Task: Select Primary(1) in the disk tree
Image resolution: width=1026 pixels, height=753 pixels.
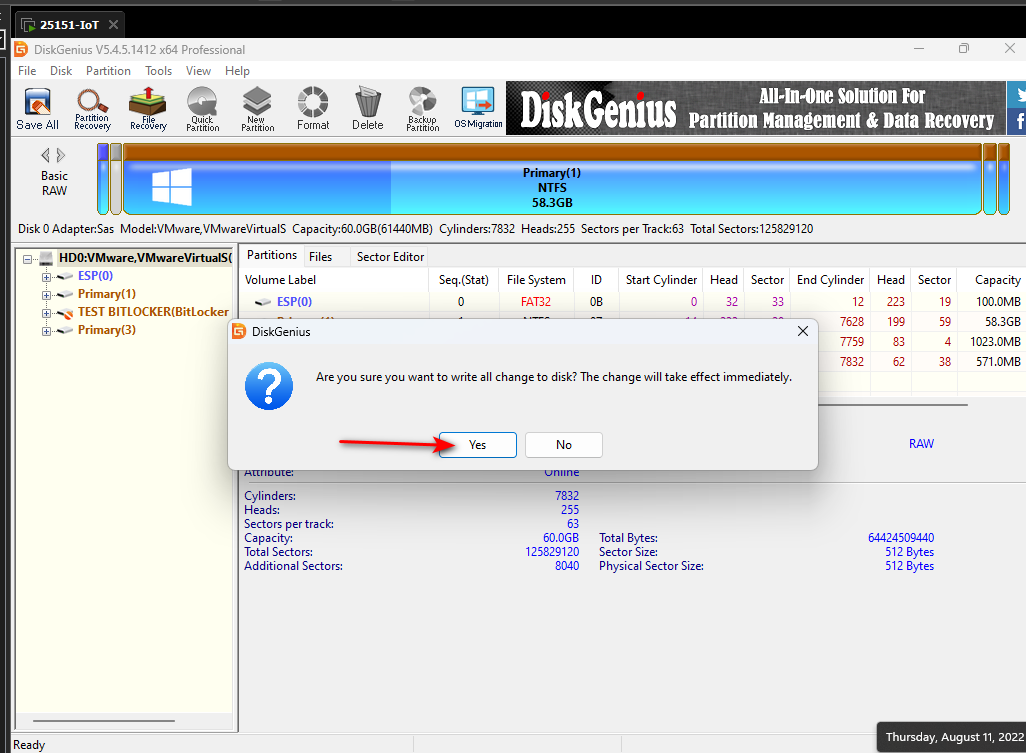Action: click(107, 294)
